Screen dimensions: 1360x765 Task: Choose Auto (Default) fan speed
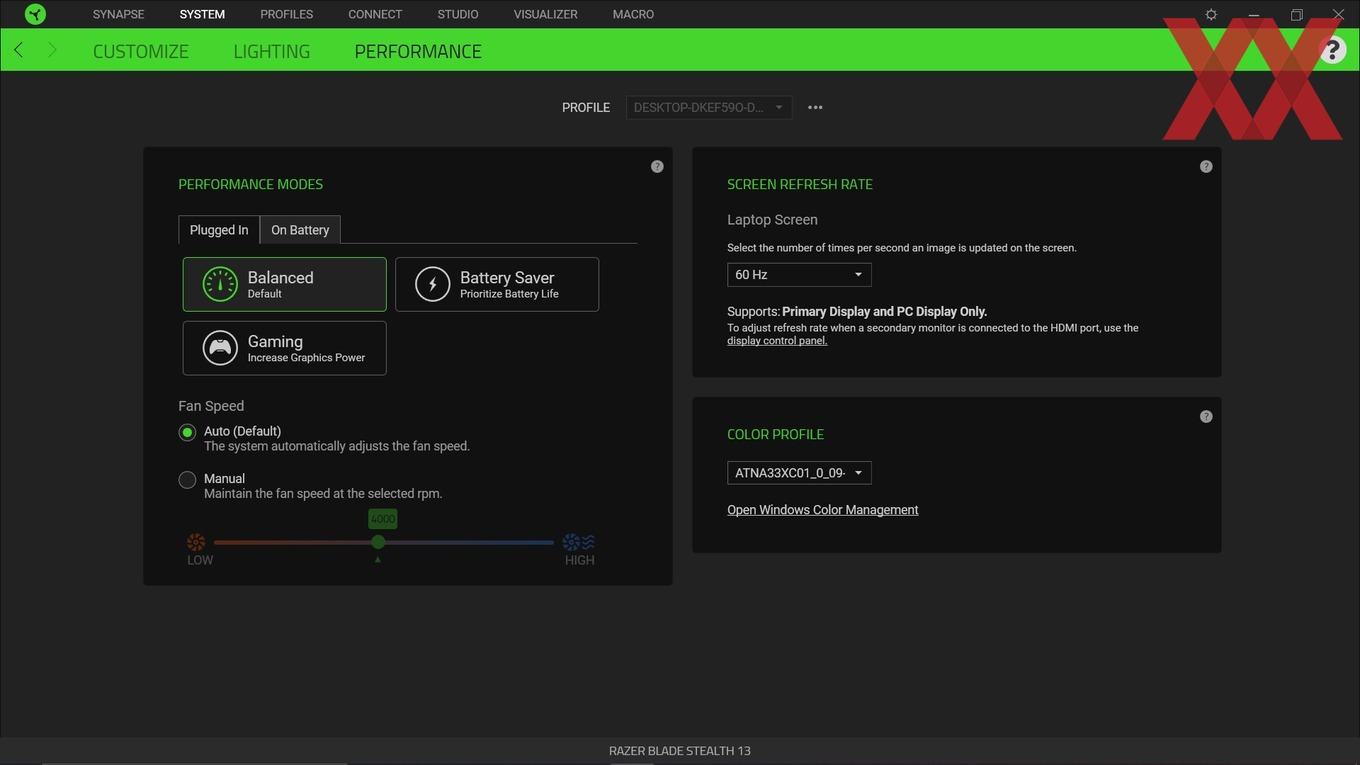click(187, 433)
